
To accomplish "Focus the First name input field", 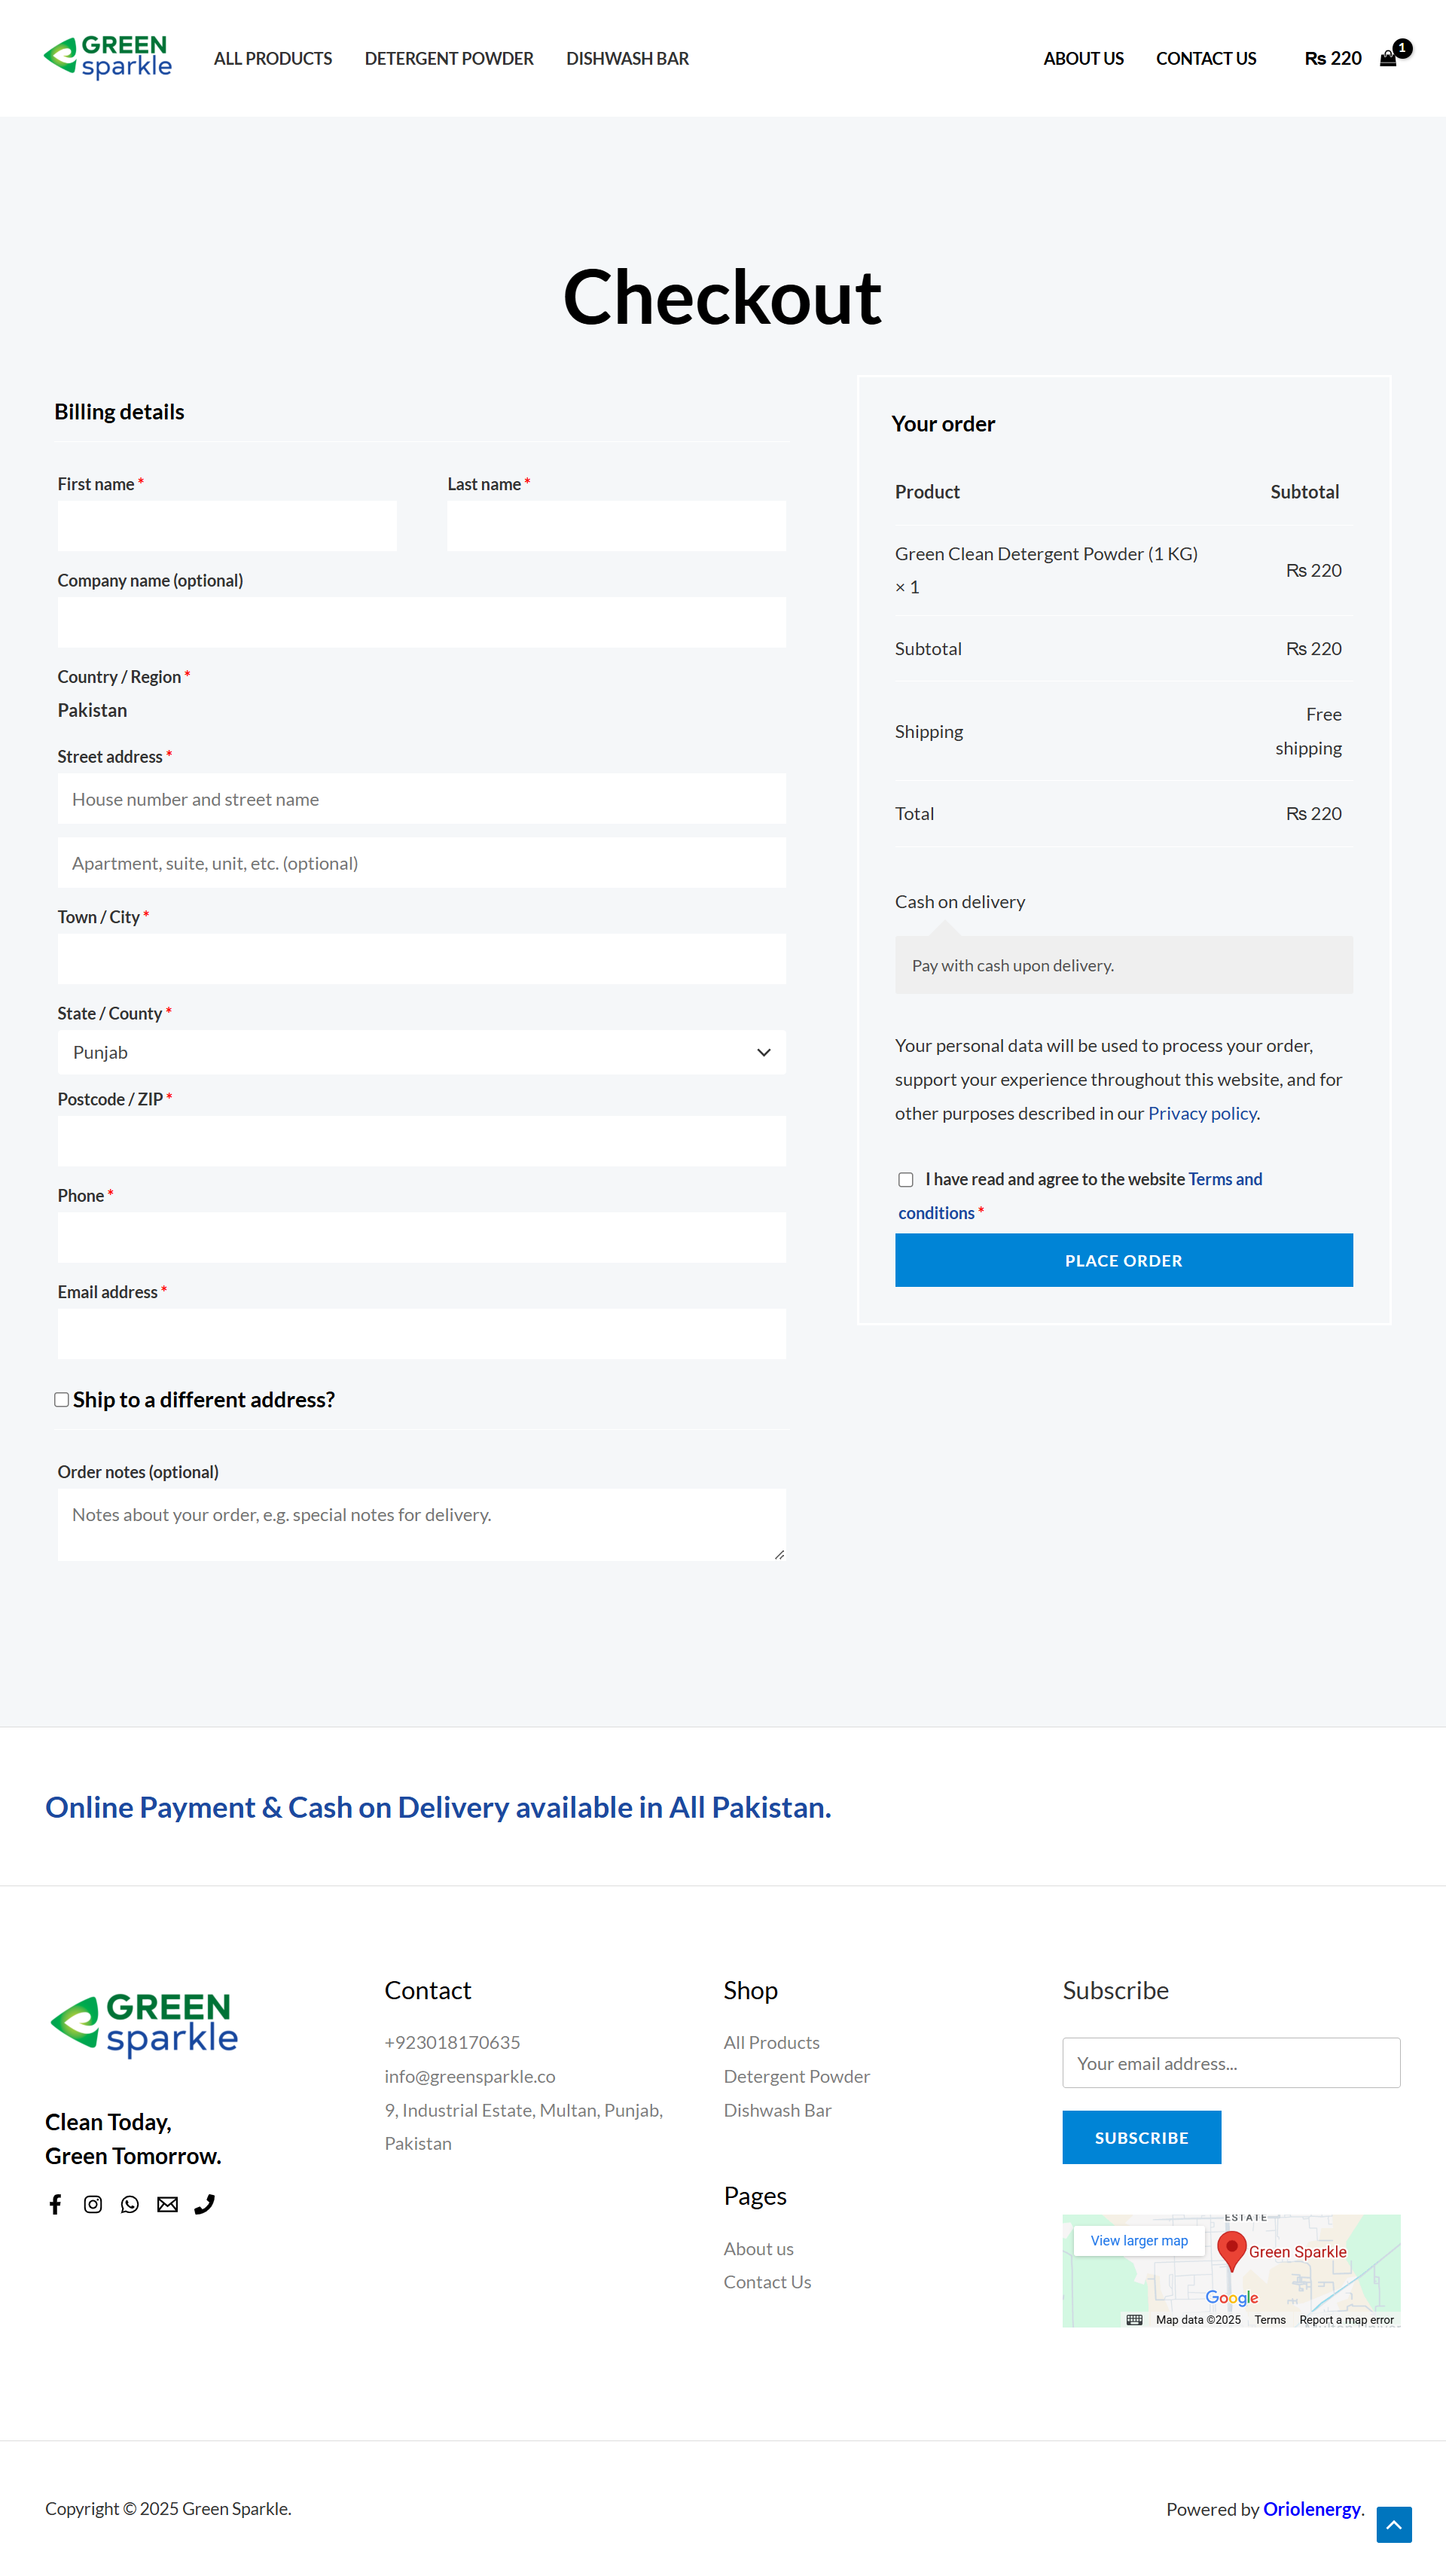I will coord(227,526).
